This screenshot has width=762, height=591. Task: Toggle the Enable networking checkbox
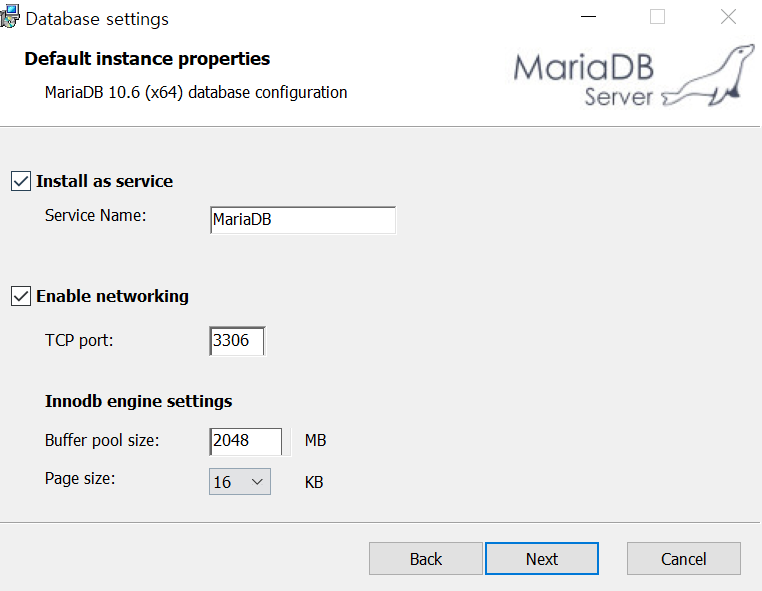(21, 296)
